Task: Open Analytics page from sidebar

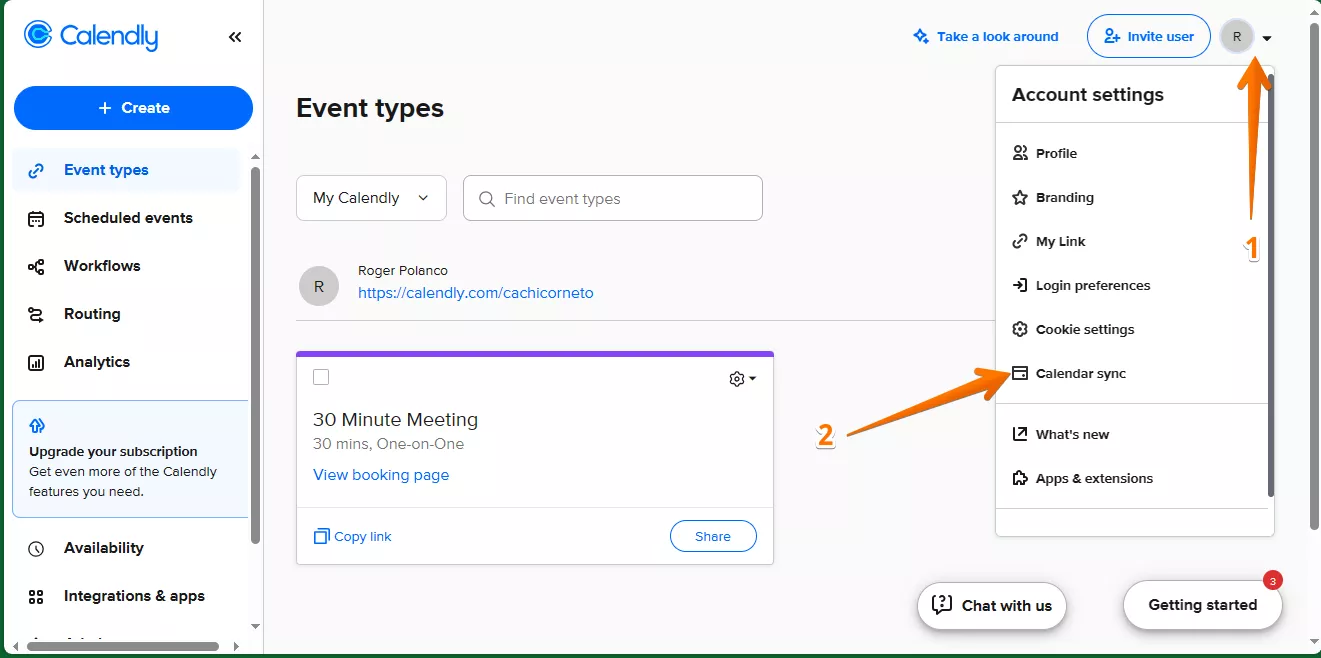Action: (96, 362)
